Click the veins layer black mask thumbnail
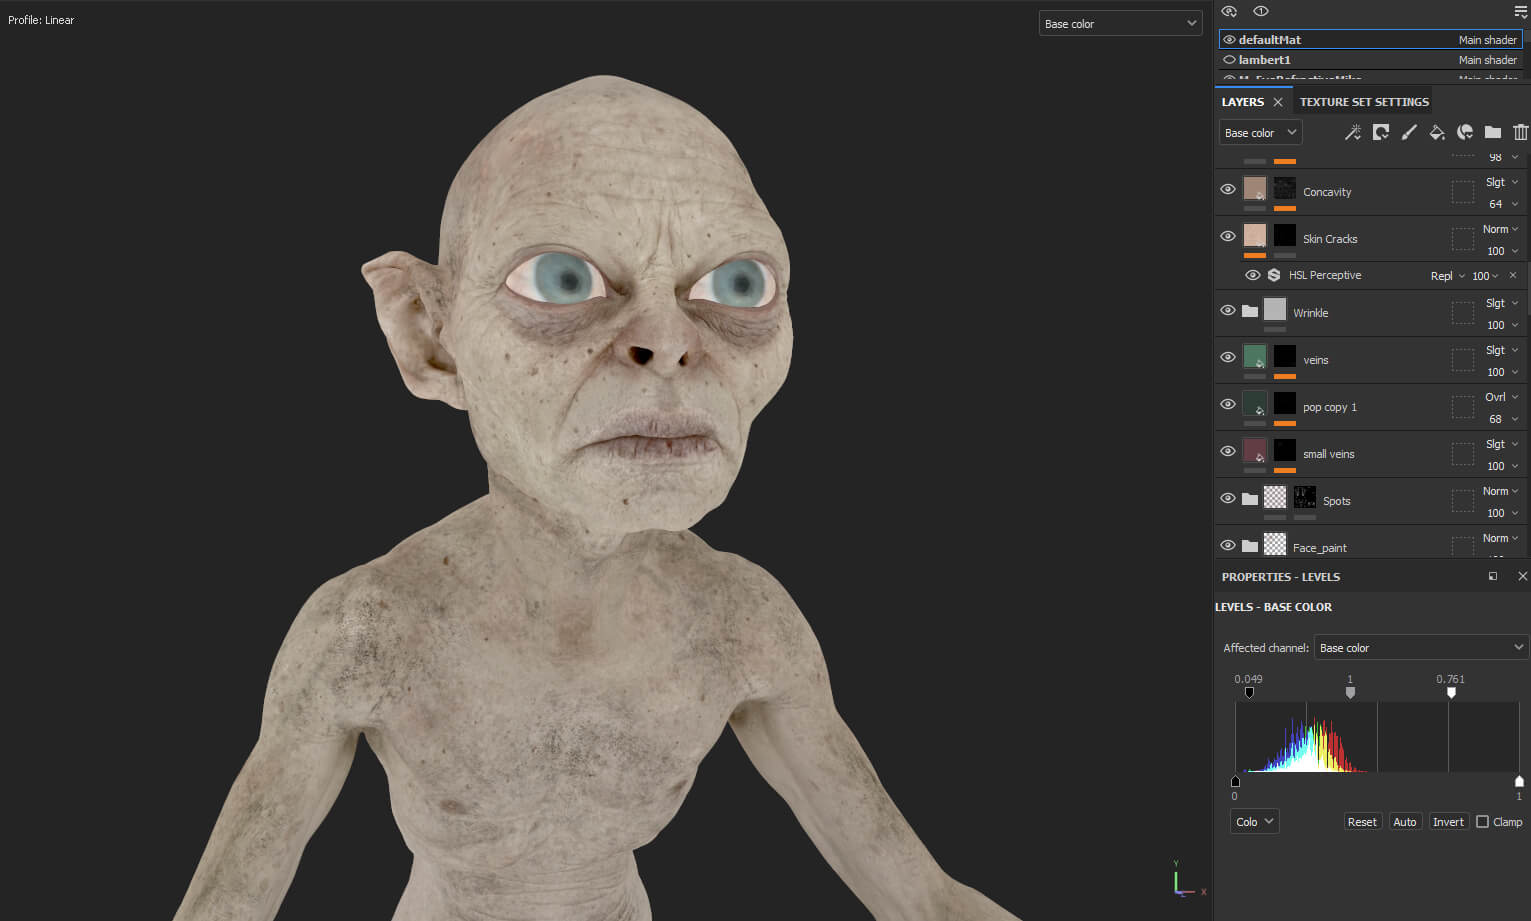The width and height of the screenshot is (1531, 921). tap(1285, 356)
